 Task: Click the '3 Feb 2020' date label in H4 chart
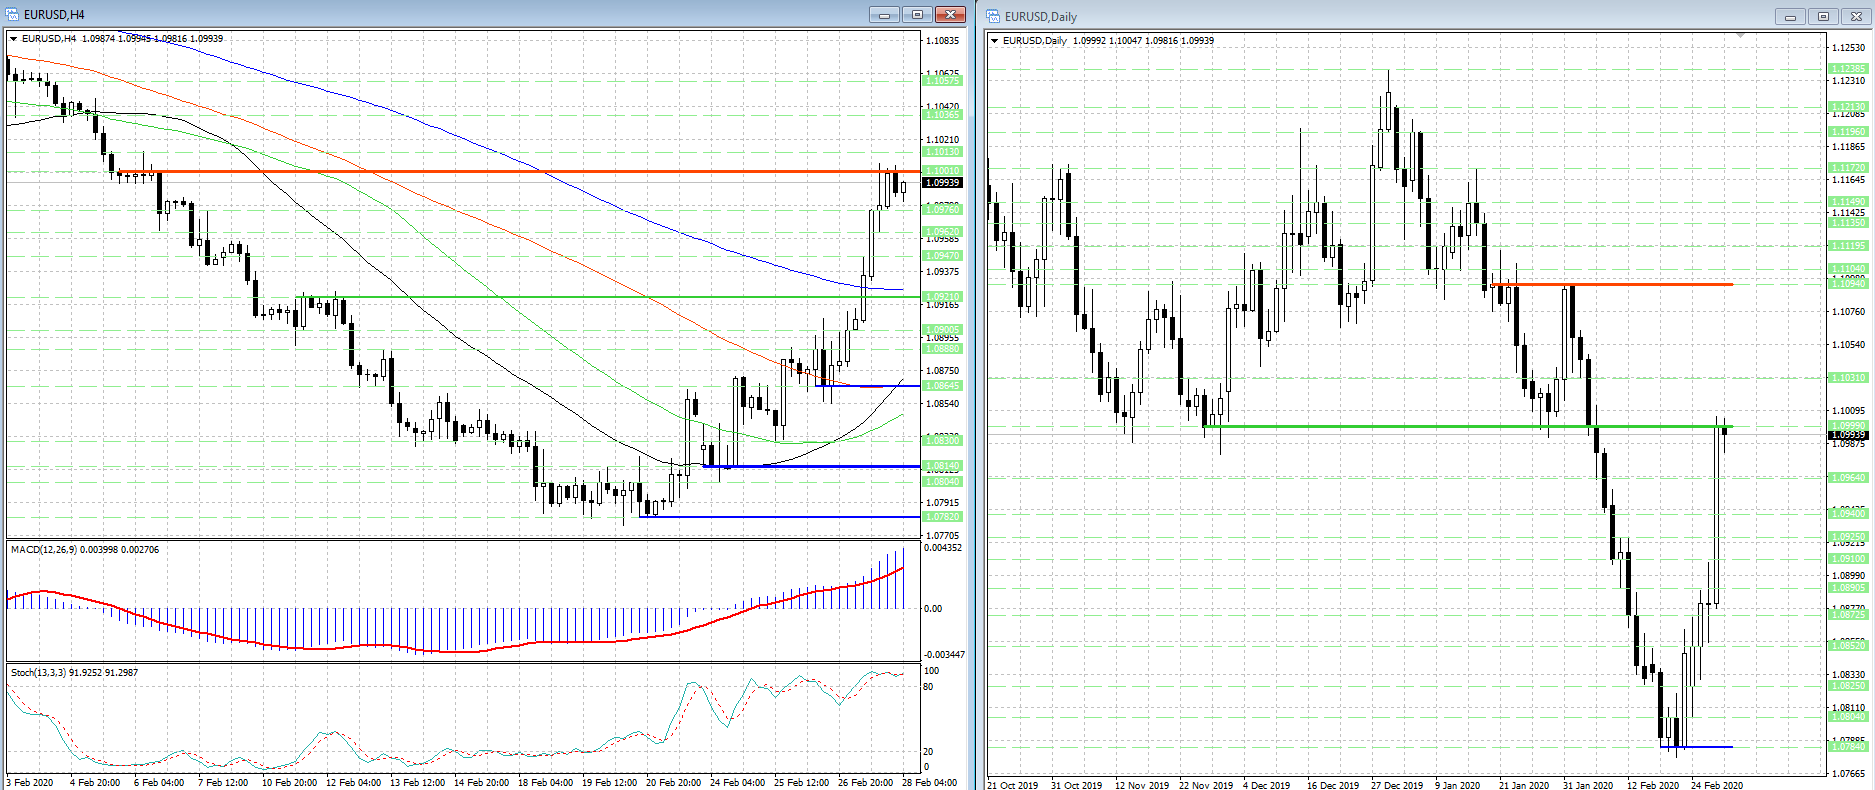[x=30, y=783]
